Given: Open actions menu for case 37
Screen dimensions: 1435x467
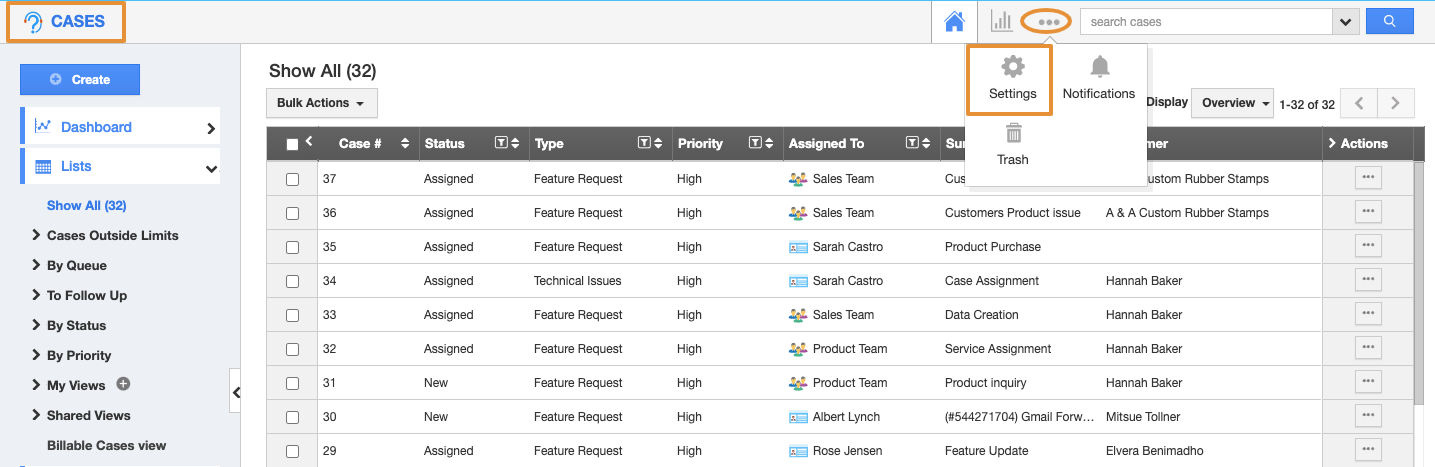Looking at the screenshot, I should click(1368, 178).
